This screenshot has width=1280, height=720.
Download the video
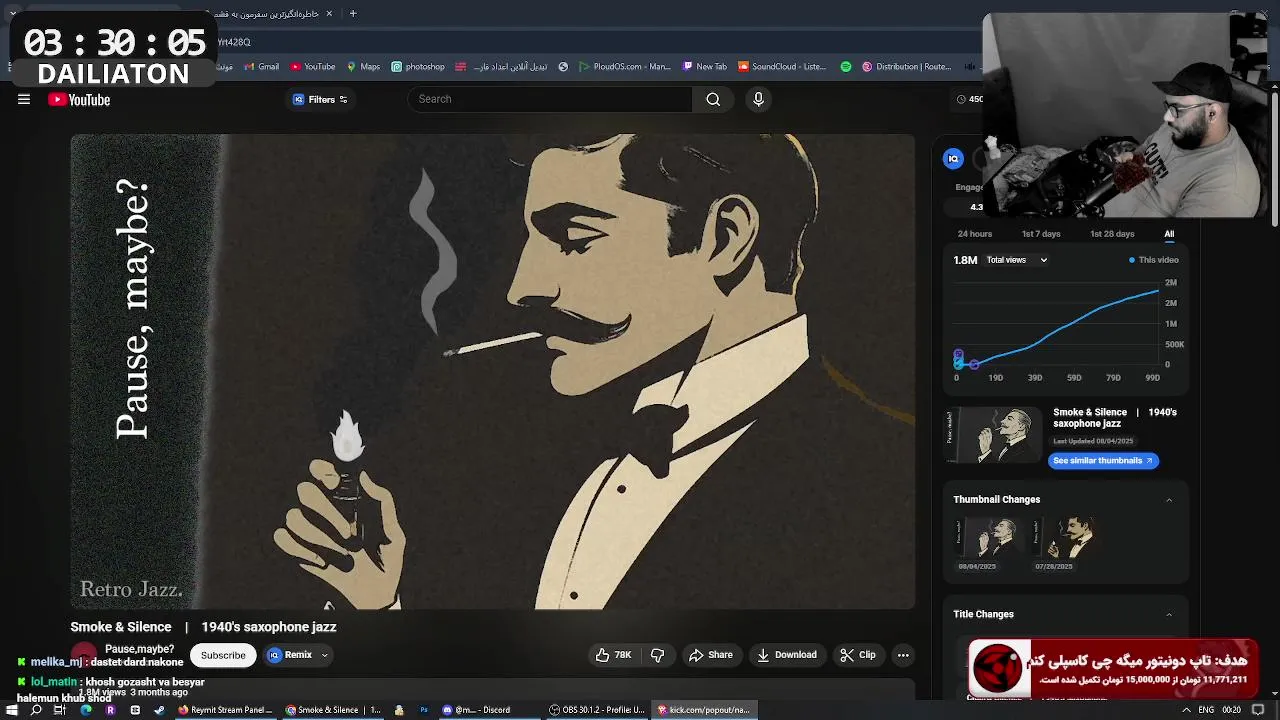(787, 655)
